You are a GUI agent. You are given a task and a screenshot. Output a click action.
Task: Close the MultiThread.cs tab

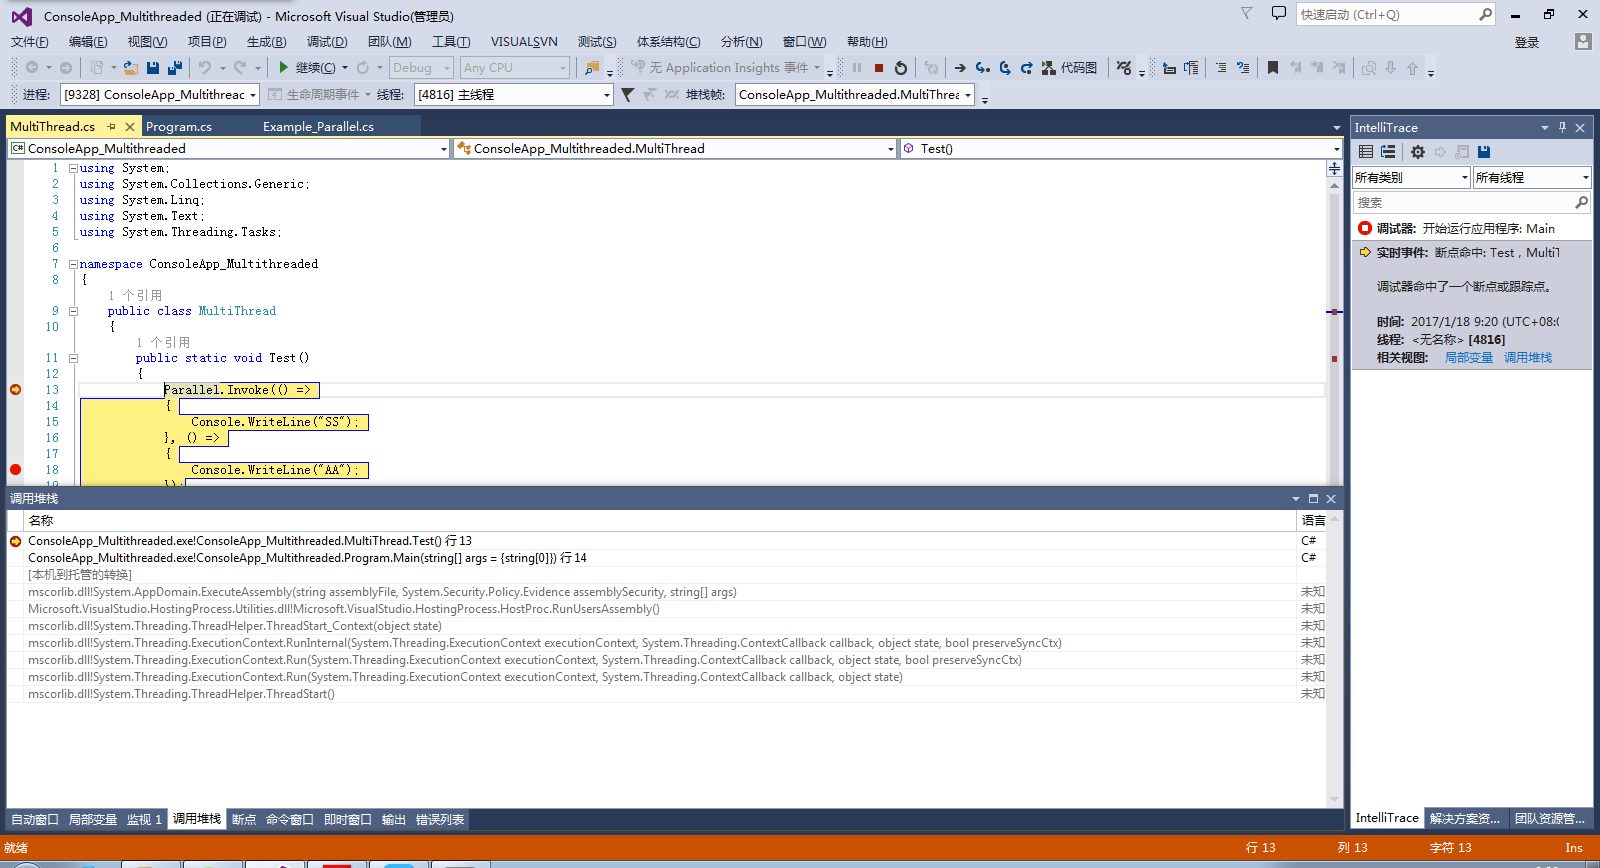coord(130,127)
